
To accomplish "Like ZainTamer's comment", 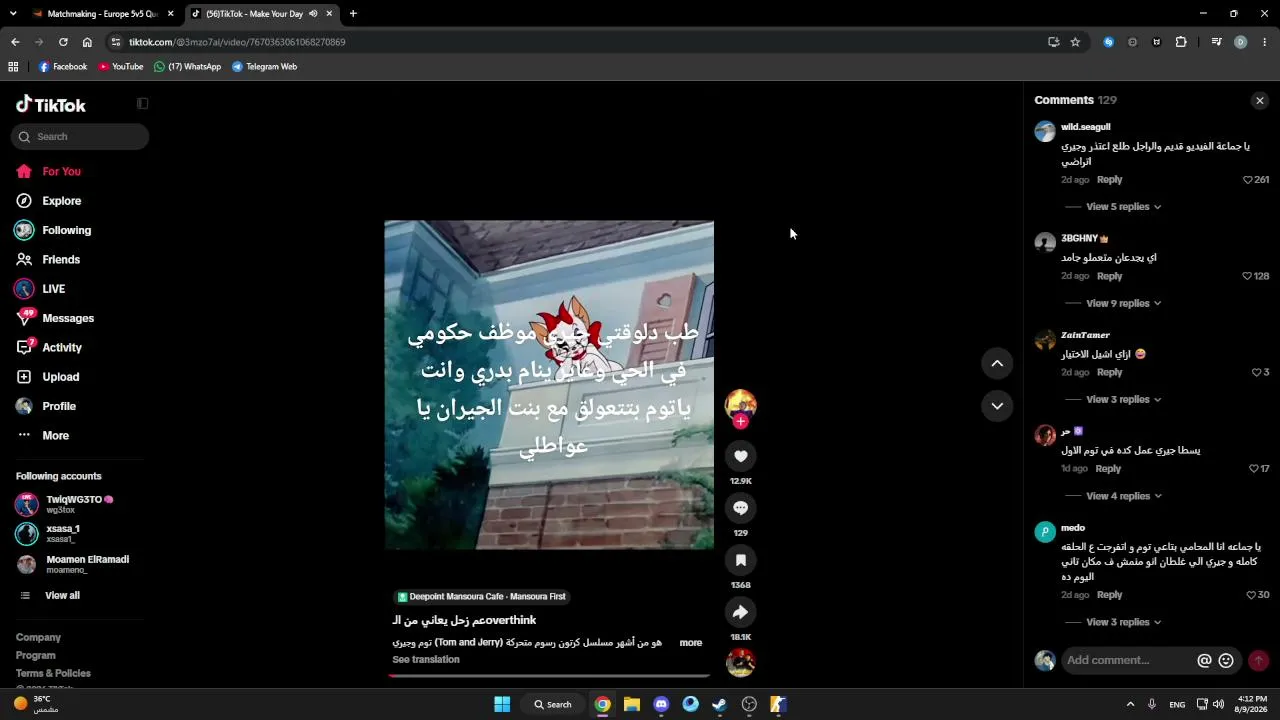I will (x=1257, y=372).
